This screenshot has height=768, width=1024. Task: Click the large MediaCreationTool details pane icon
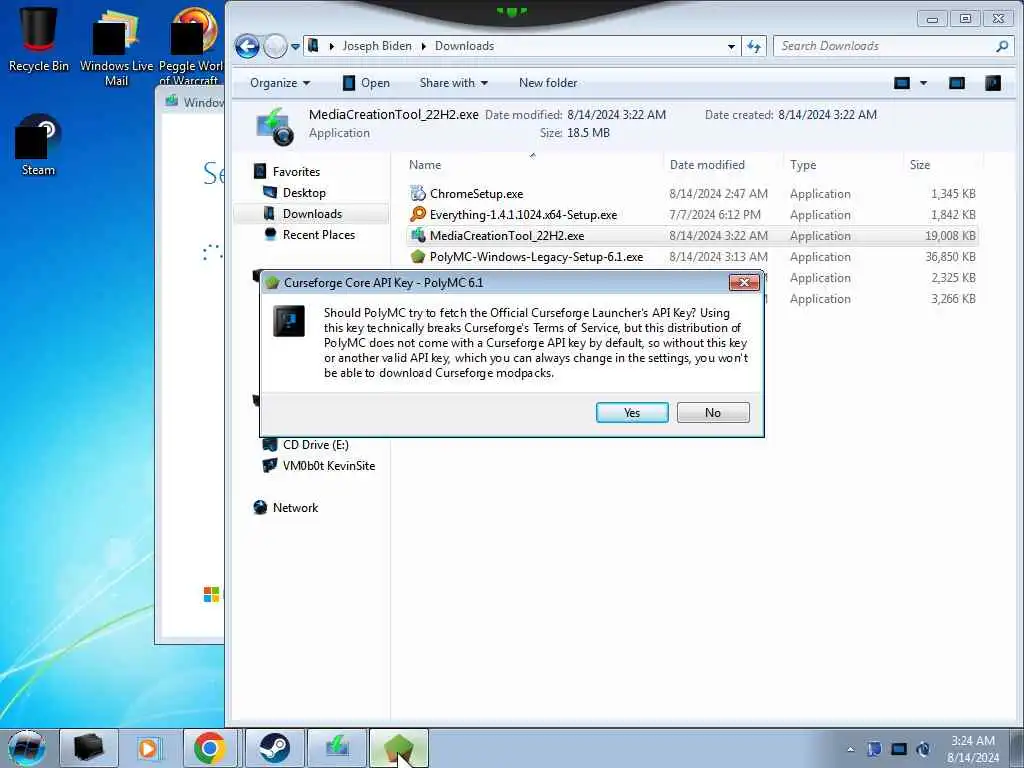pos(275,126)
